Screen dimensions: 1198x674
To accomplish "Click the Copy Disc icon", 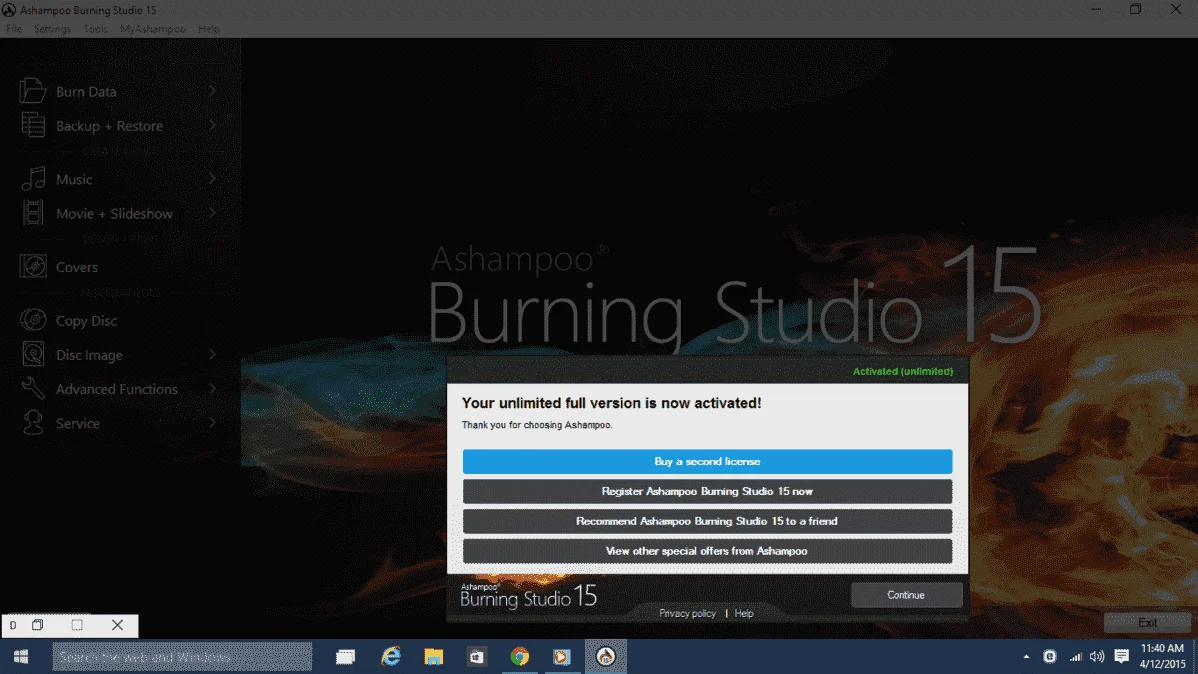I will 33,319.
